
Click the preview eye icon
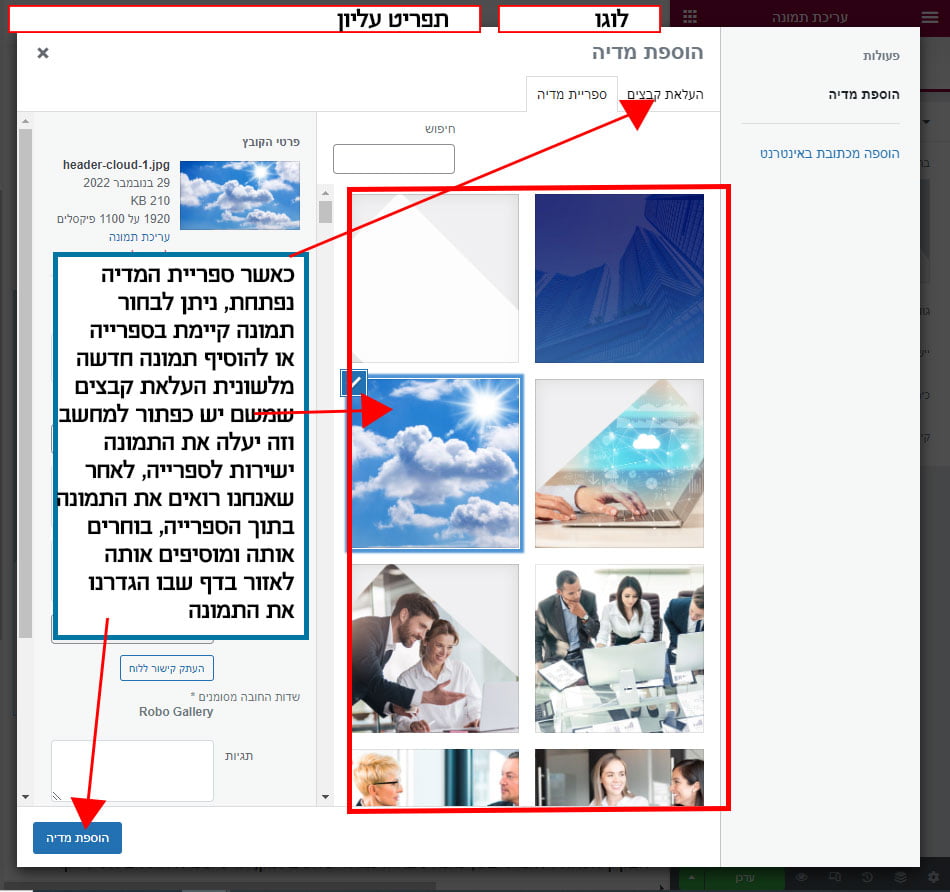(x=802, y=877)
